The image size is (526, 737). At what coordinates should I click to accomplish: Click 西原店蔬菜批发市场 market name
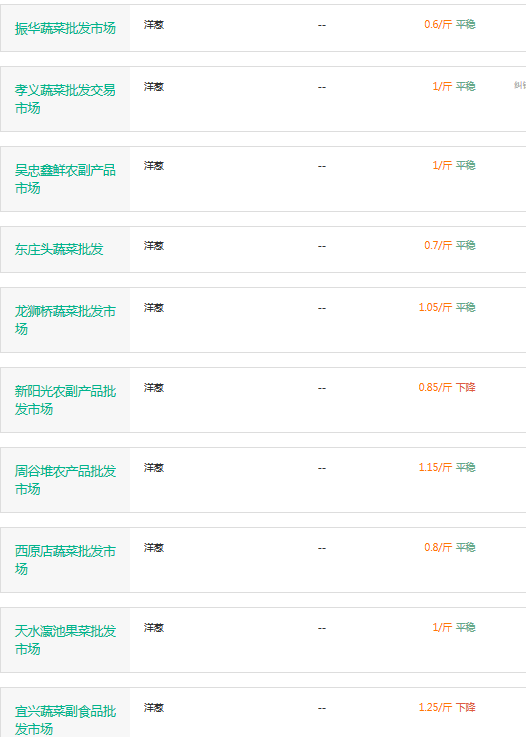click(x=65, y=560)
